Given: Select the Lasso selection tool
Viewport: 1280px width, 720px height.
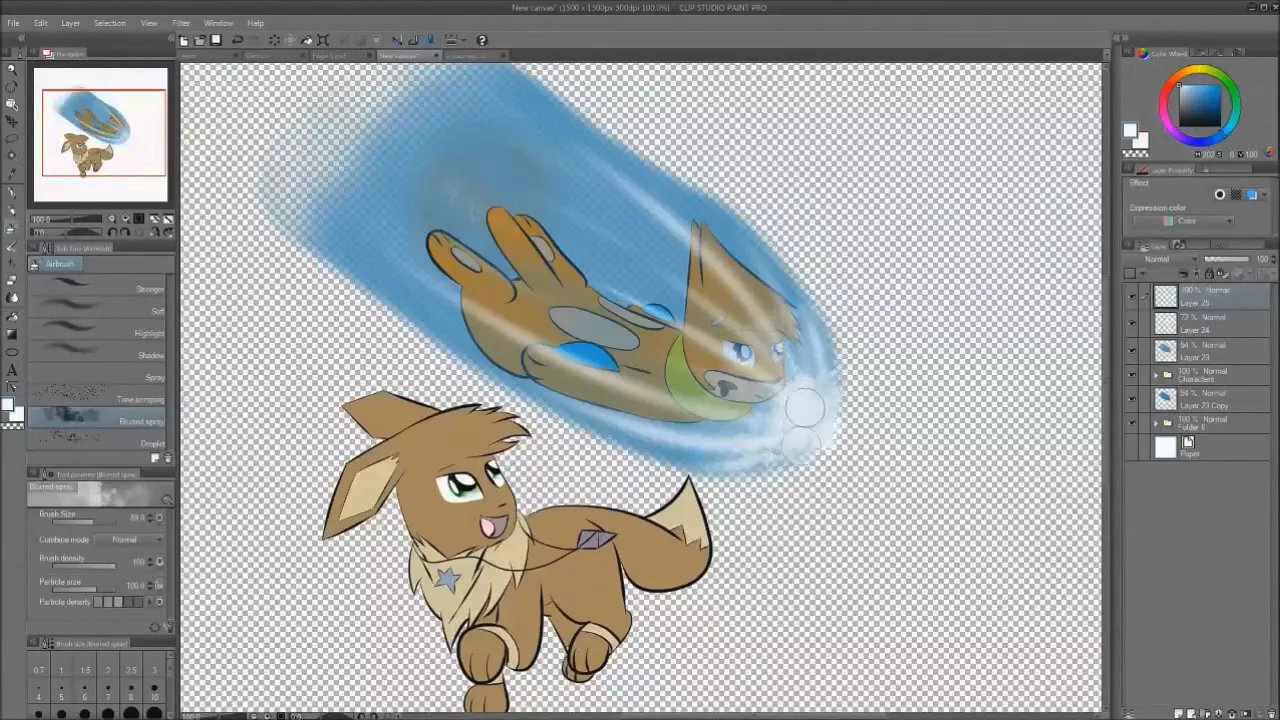Looking at the screenshot, I should [x=11, y=138].
